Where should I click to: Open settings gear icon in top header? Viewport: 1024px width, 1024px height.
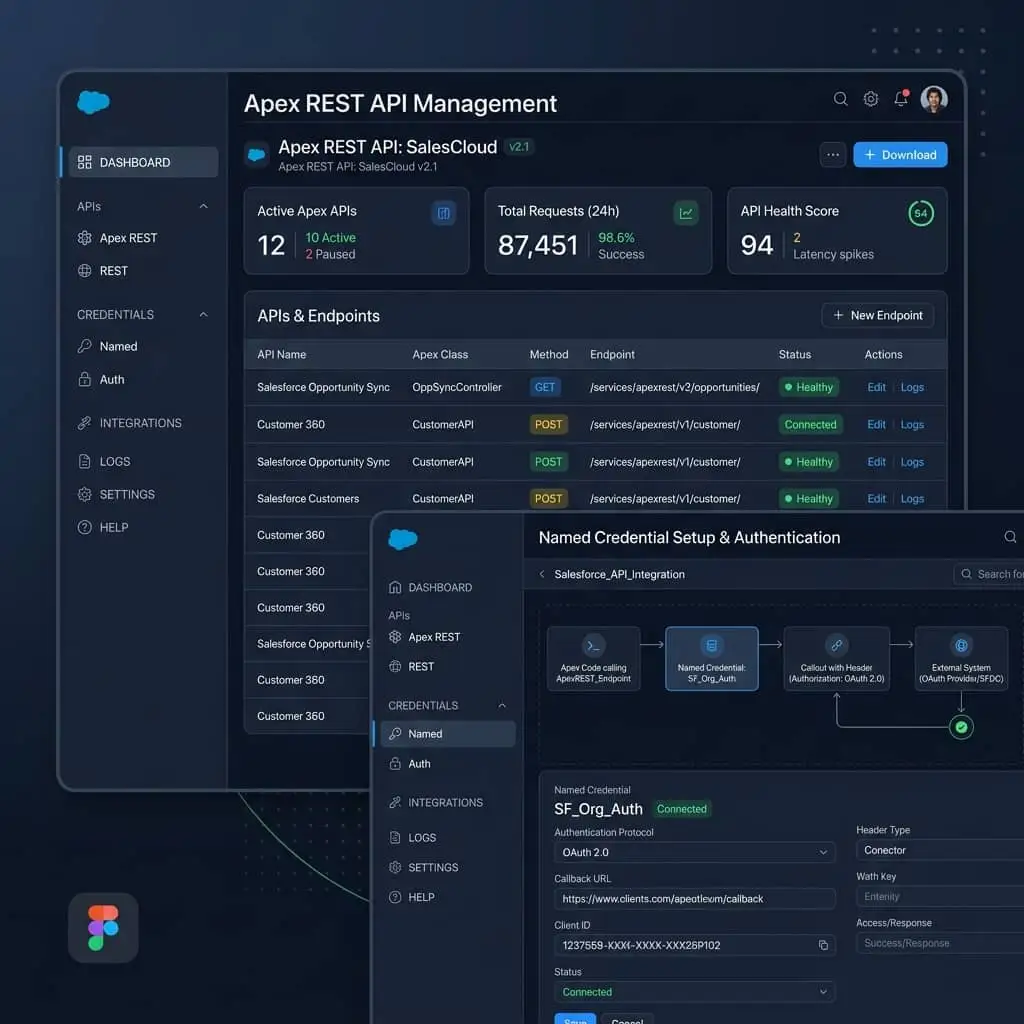(871, 99)
